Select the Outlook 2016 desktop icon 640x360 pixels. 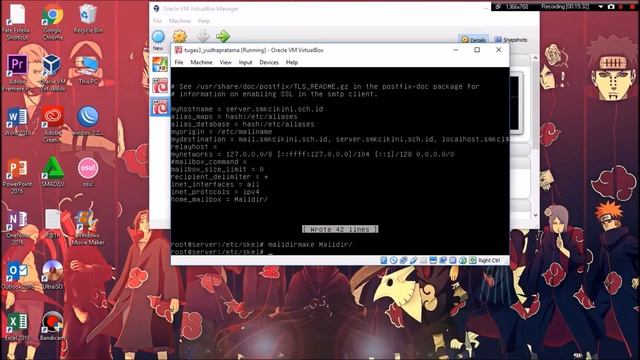point(17,275)
